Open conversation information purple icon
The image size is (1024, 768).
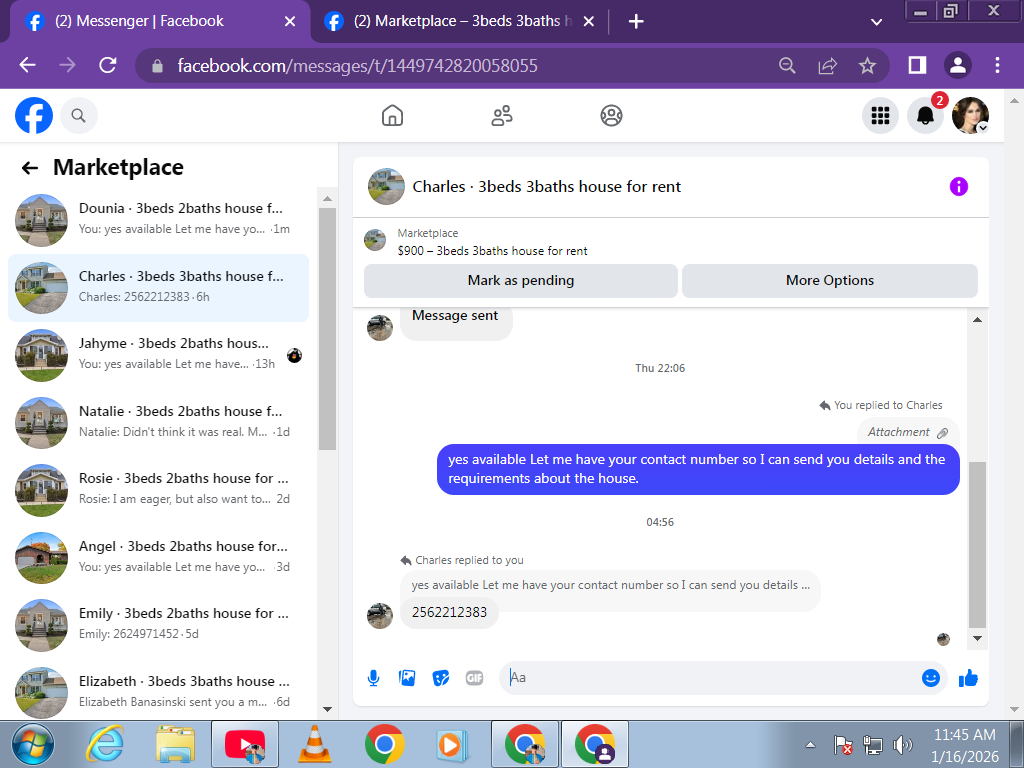click(x=958, y=187)
